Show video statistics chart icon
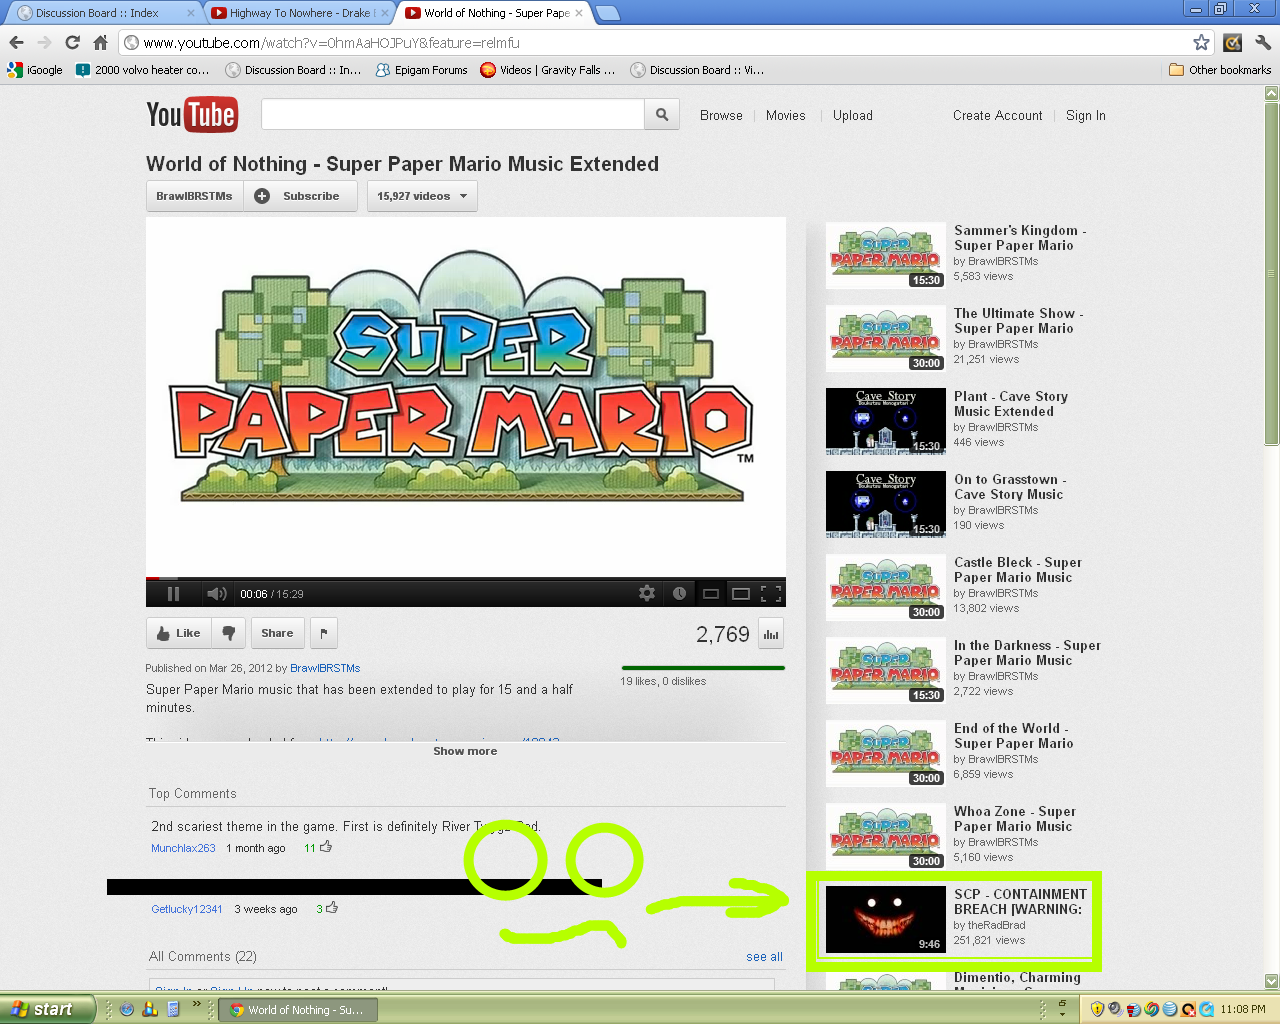 [771, 634]
